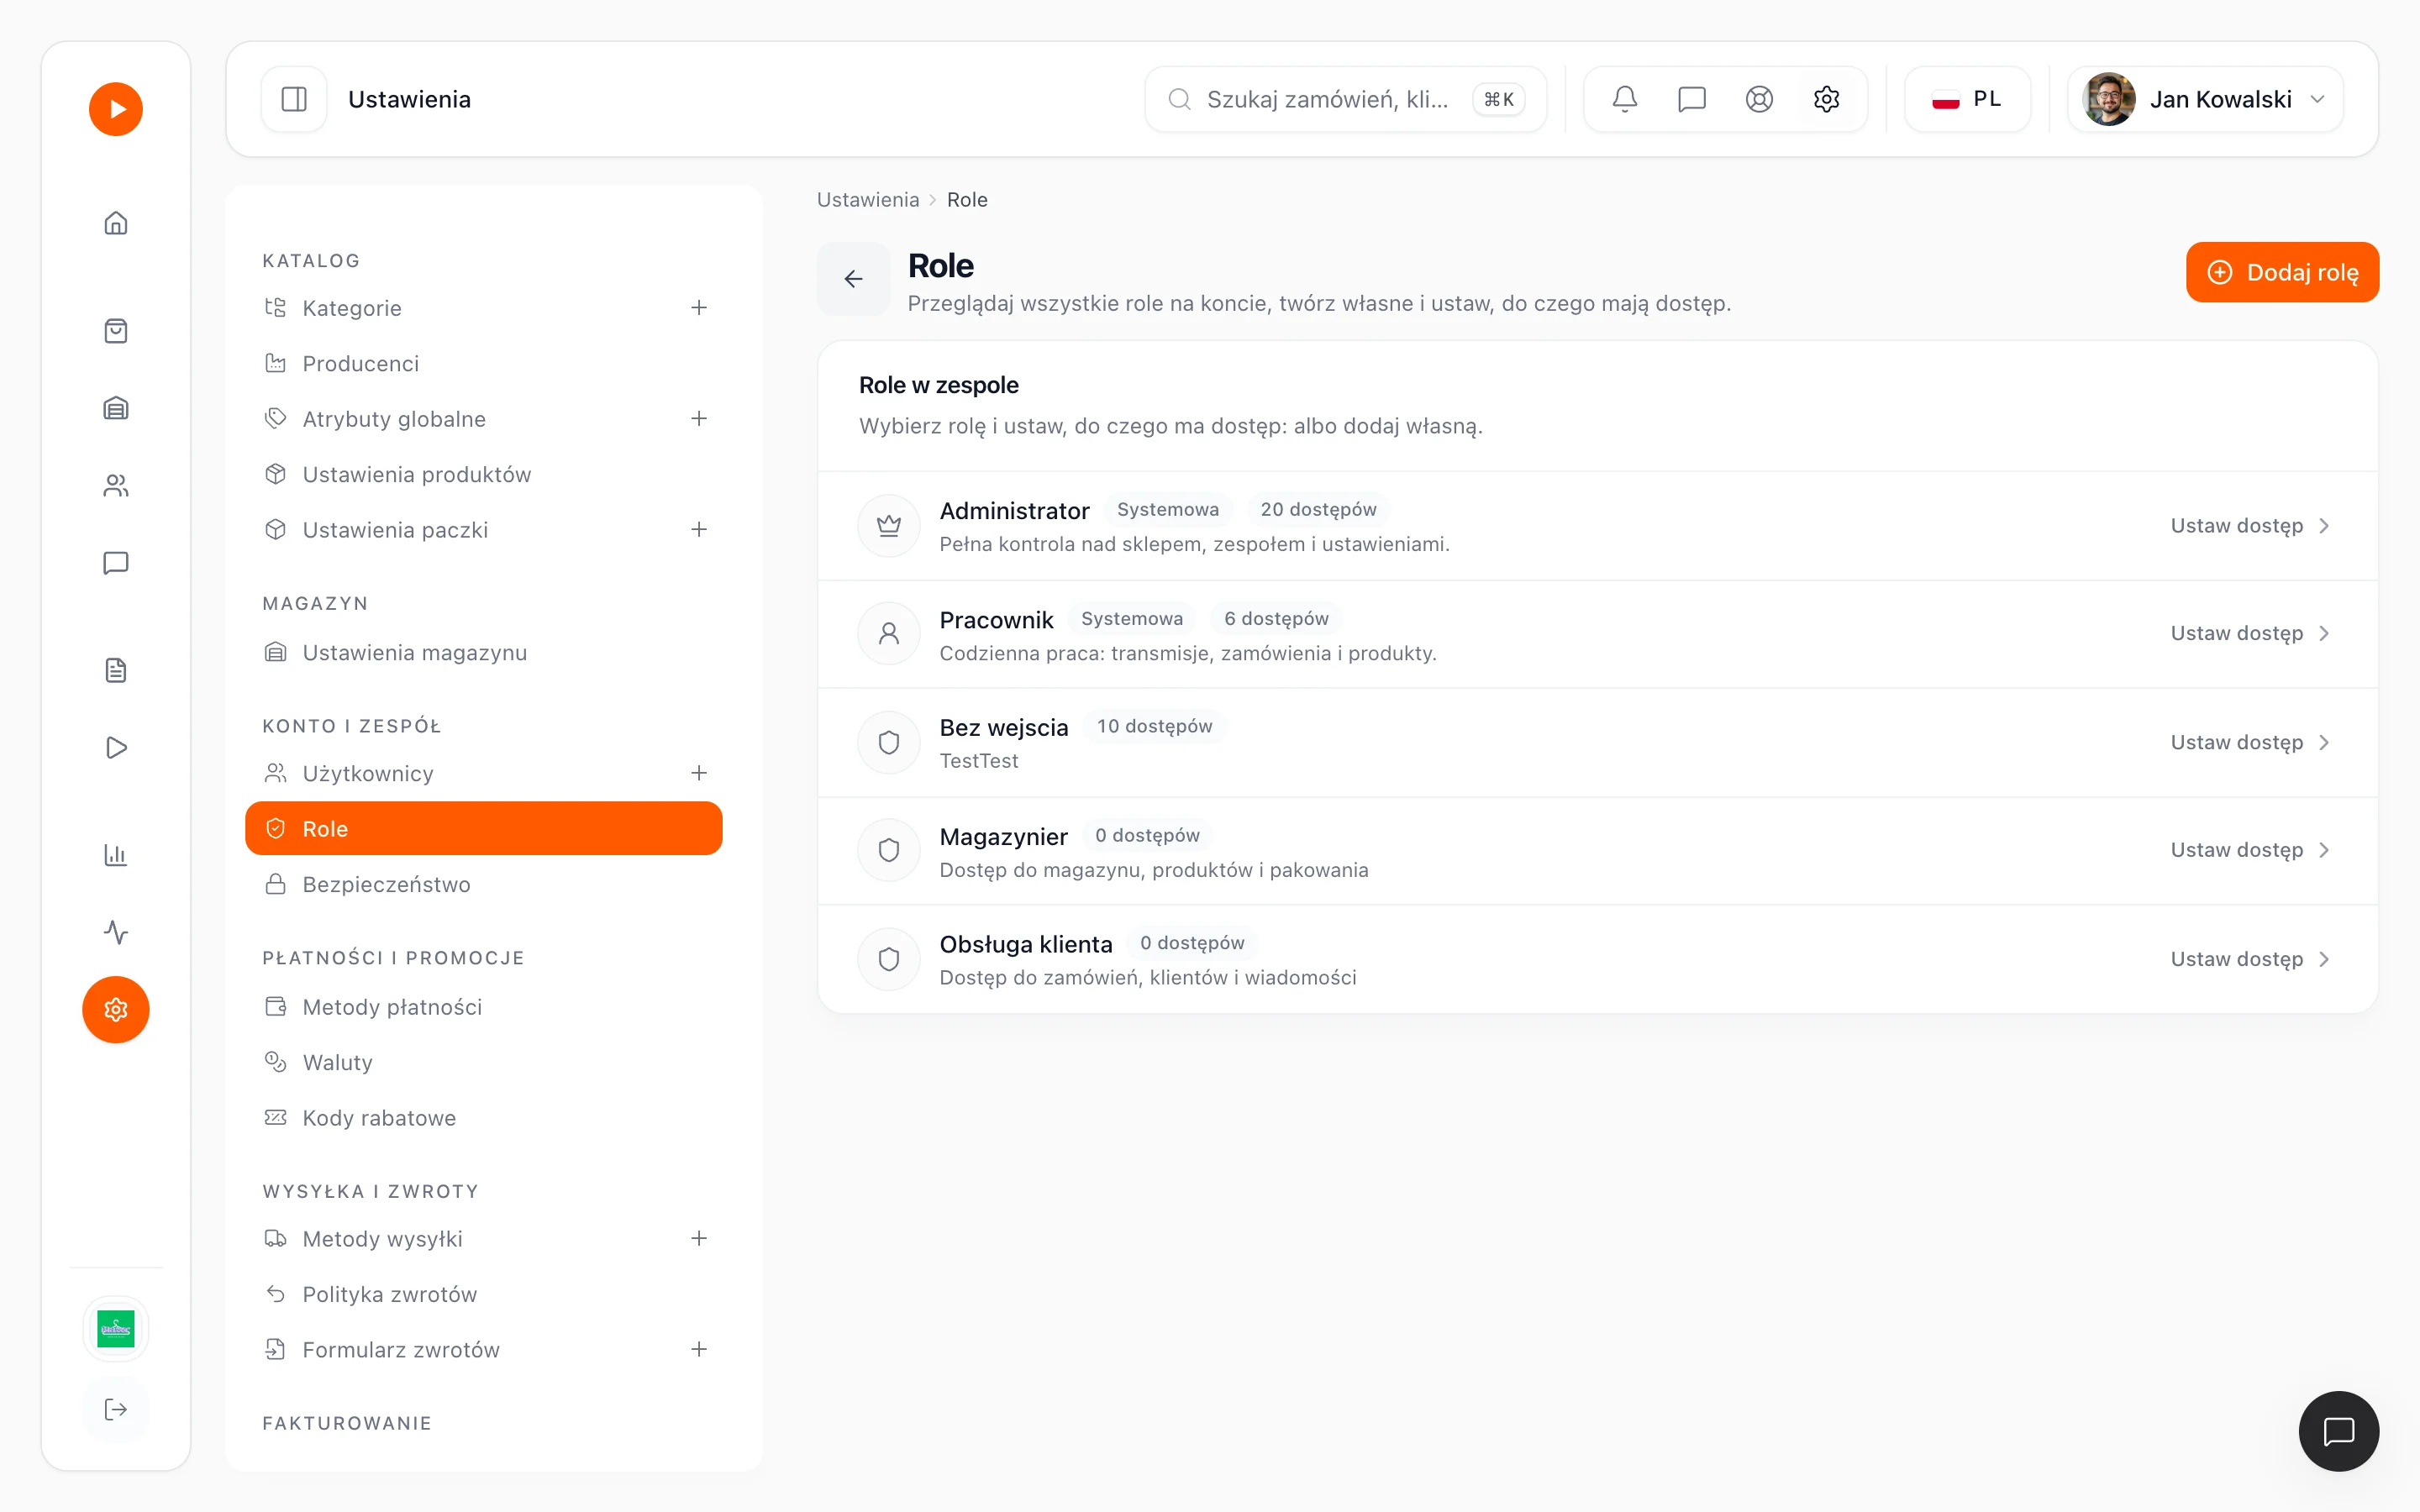Open the activity pulse icon in rail
This screenshot has height=1512, width=2420.
pos(116,932)
